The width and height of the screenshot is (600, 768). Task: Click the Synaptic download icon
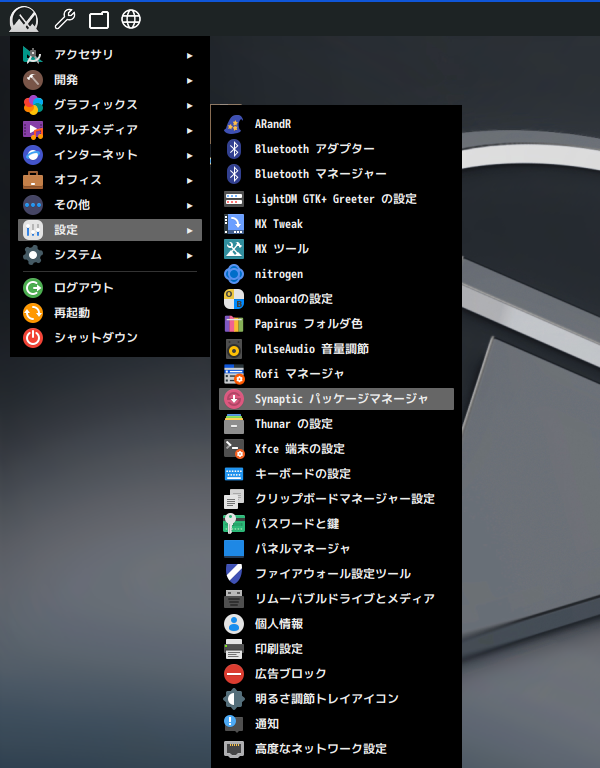pyautogui.click(x=234, y=399)
